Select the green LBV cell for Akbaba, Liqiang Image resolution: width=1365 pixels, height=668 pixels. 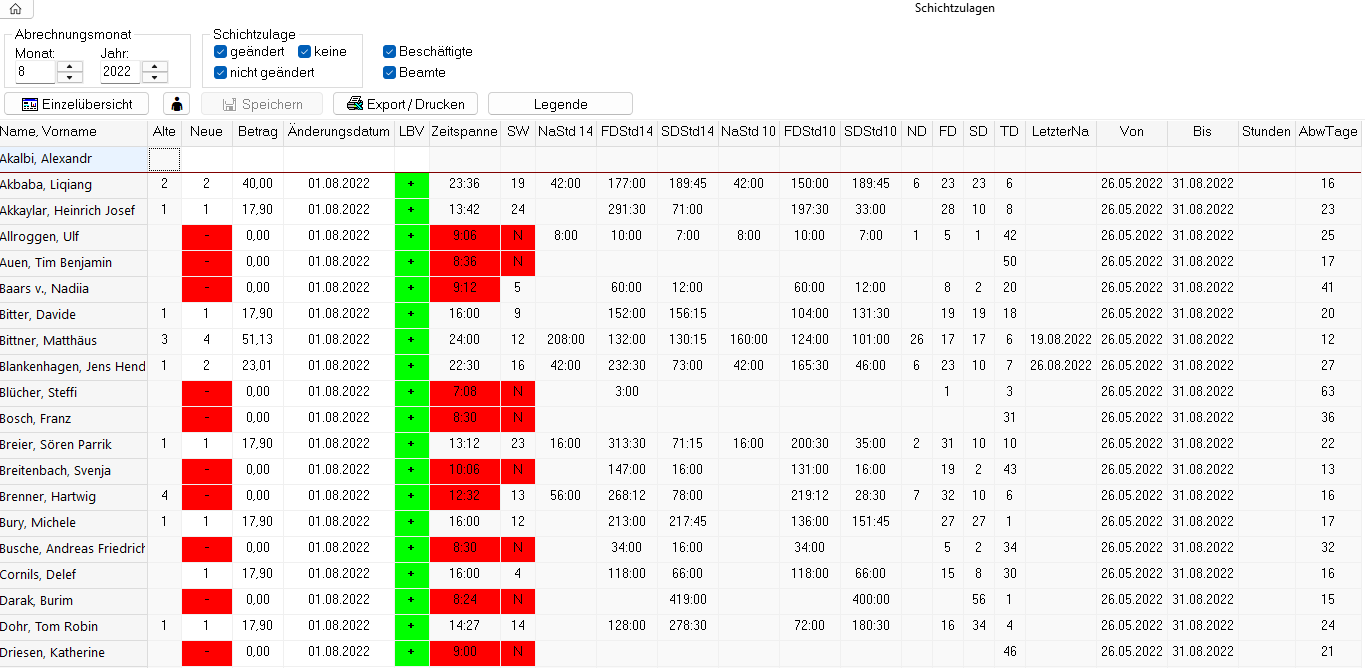pyautogui.click(x=412, y=184)
